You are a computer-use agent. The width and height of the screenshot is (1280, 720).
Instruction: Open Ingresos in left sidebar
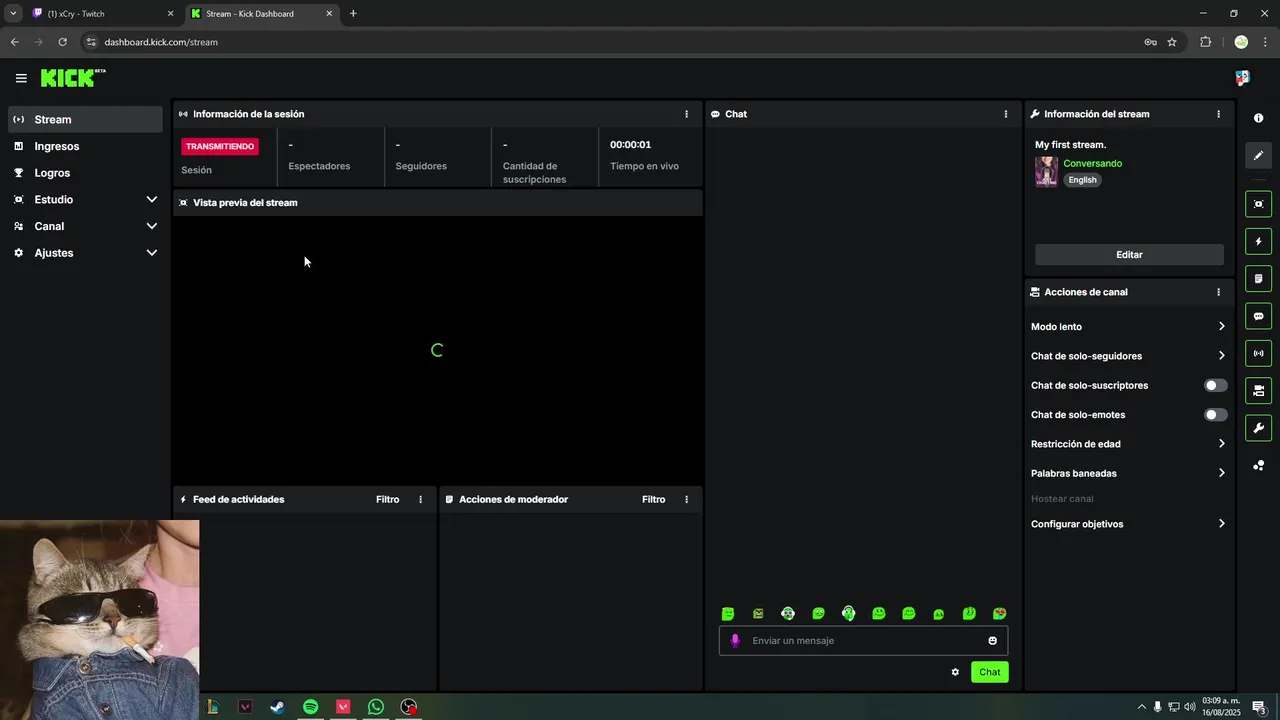[x=86, y=146]
